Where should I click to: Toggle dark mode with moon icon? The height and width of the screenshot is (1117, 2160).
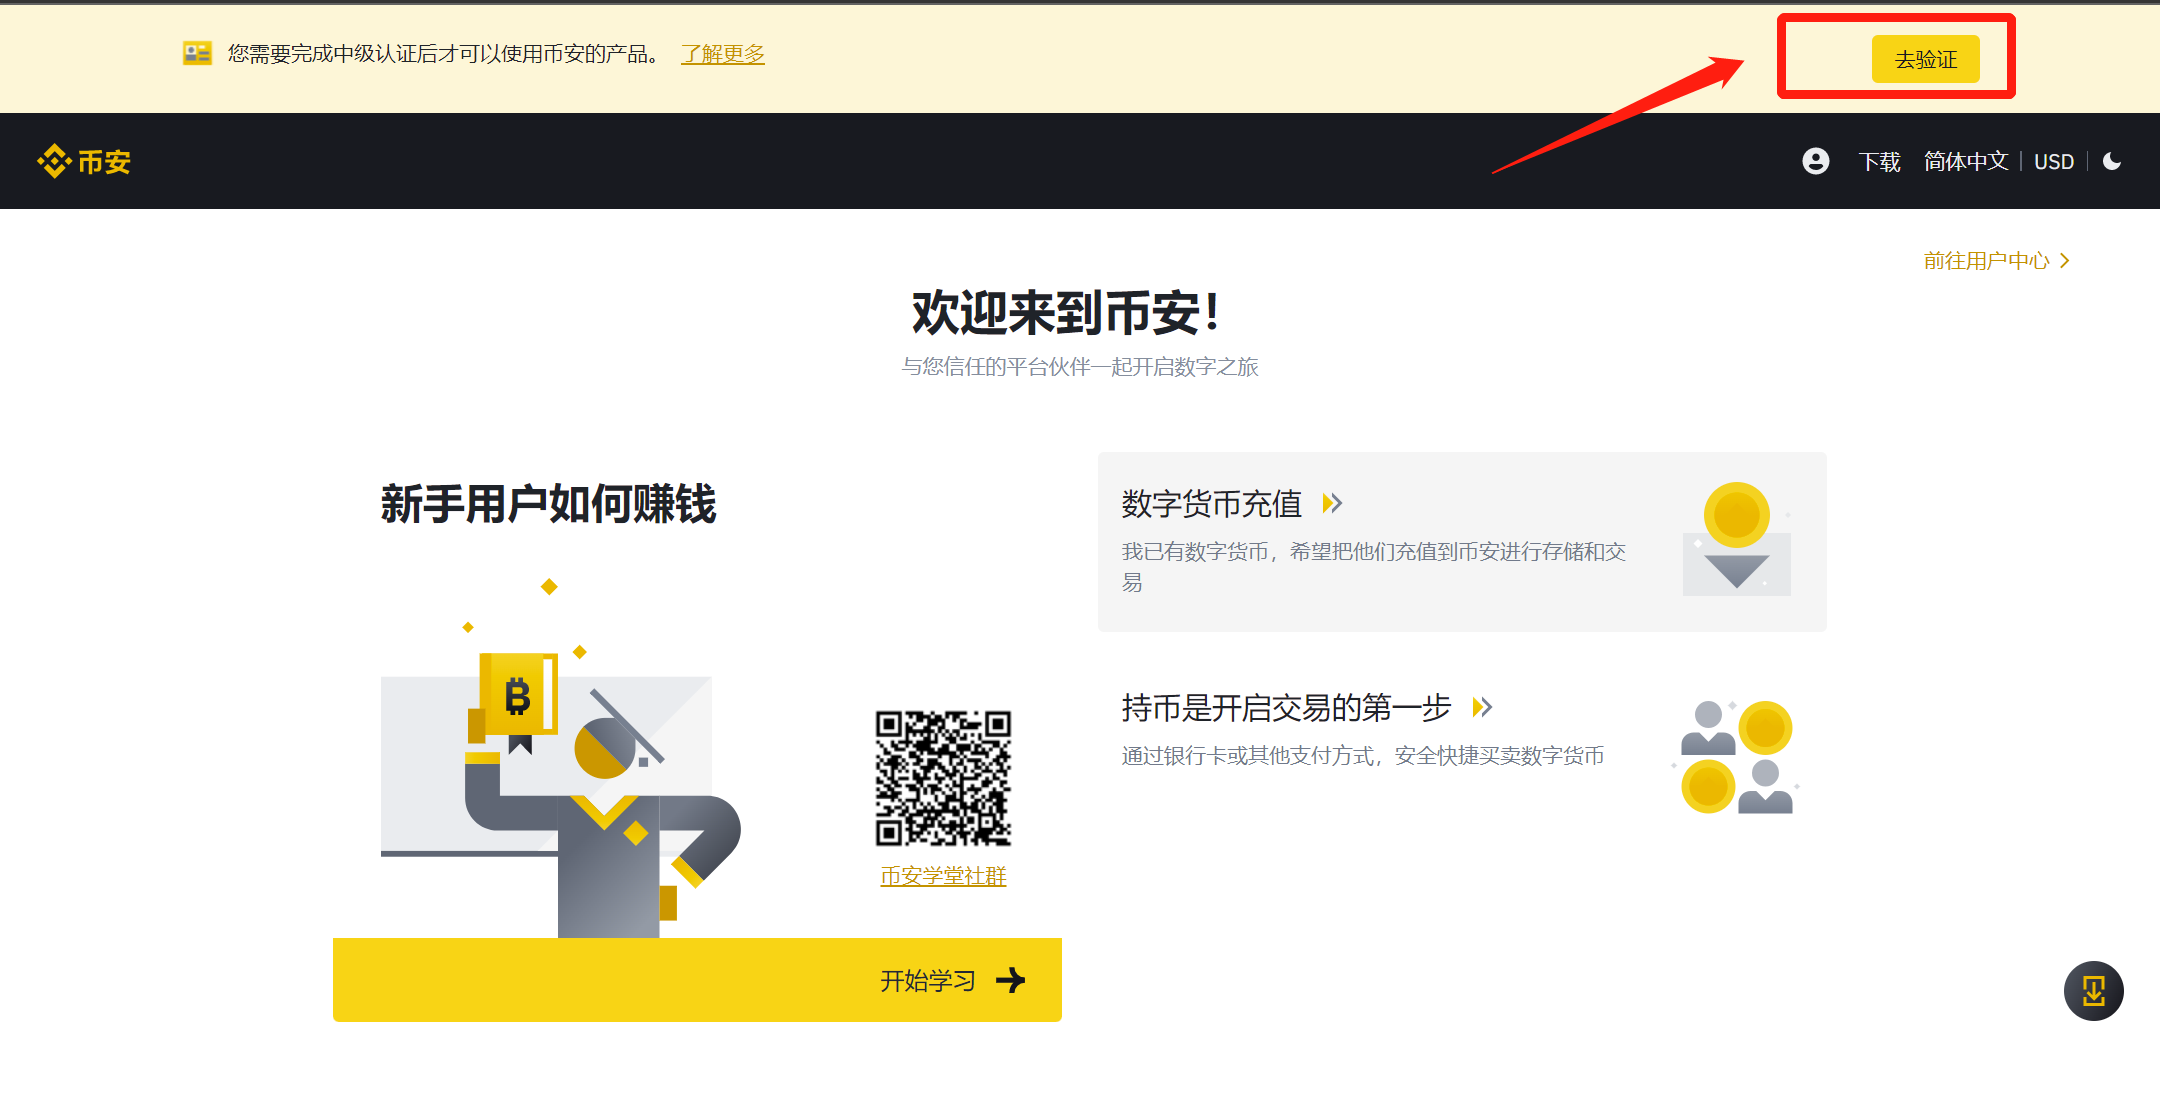pyautogui.click(x=2112, y=161)
